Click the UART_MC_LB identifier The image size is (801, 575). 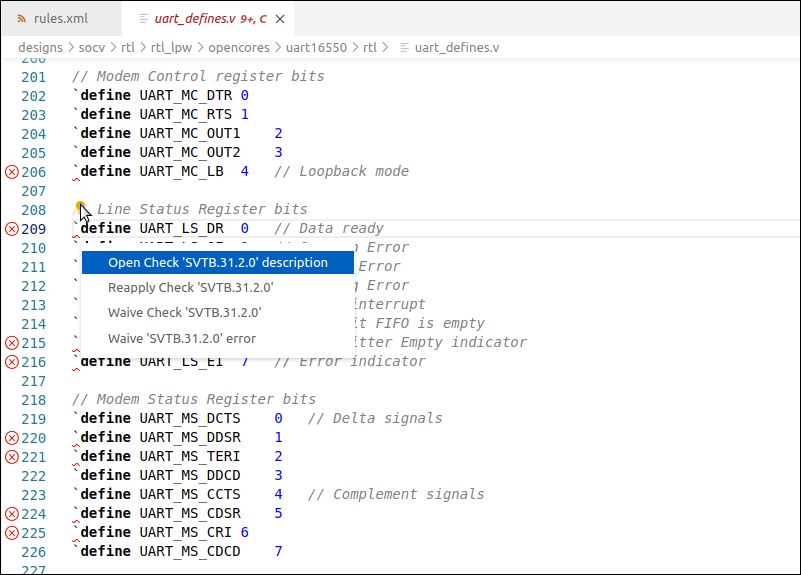pos(181,171)
